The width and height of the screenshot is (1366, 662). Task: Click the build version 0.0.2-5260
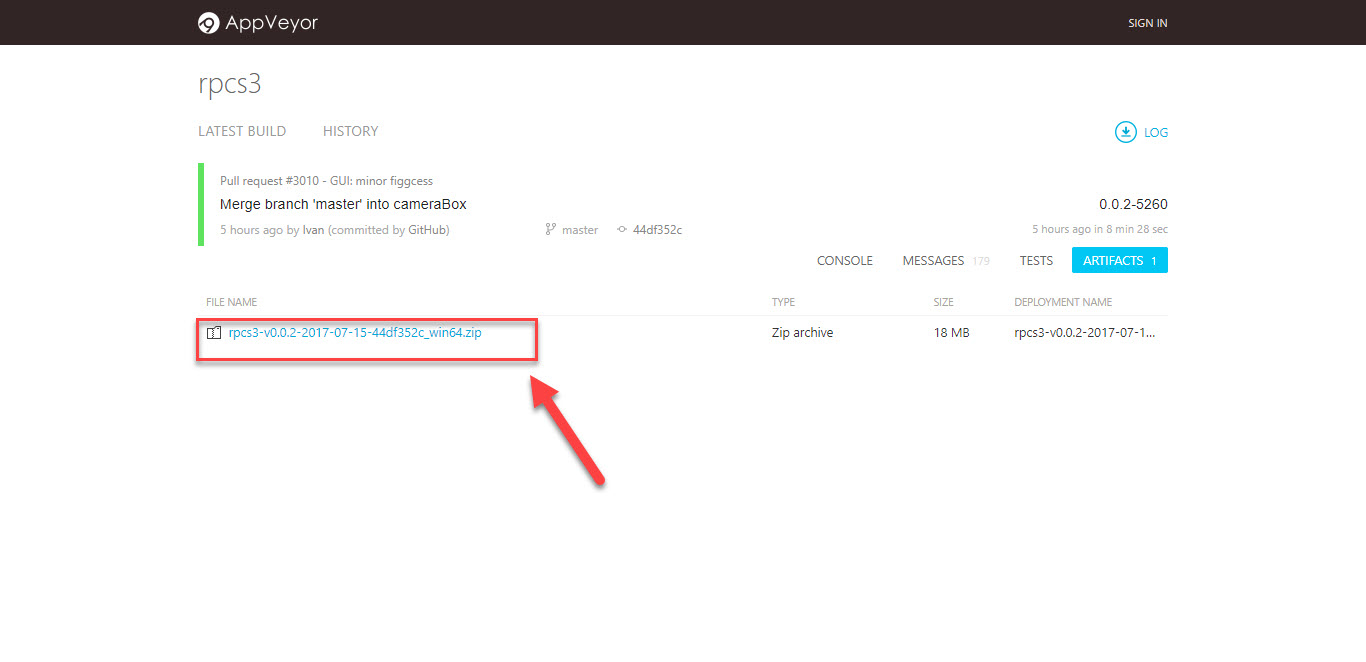[x=1133, y=204]
